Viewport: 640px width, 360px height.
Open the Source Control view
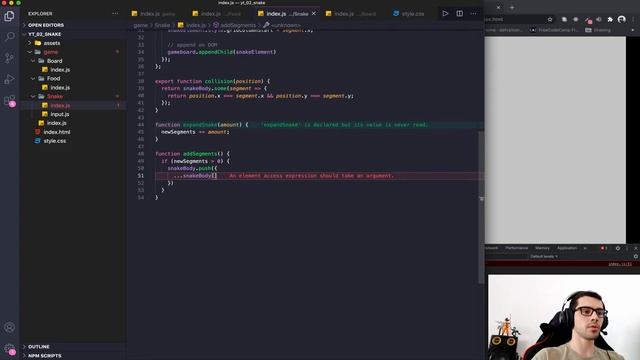pyautogui.click(x=9, y=58)
